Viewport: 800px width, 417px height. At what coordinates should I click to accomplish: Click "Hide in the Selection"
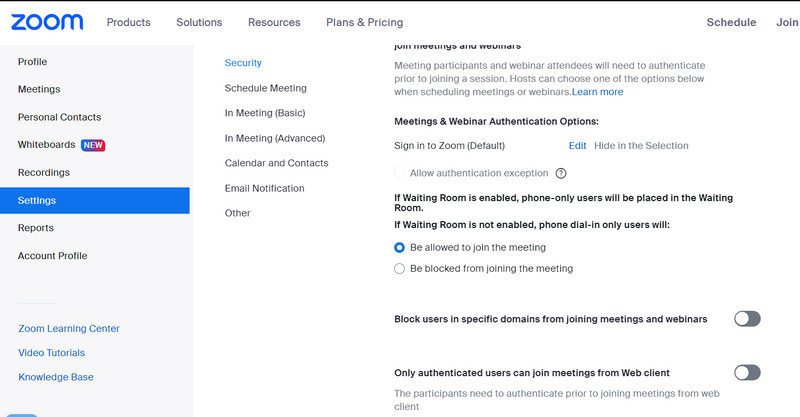click(641, 146)
